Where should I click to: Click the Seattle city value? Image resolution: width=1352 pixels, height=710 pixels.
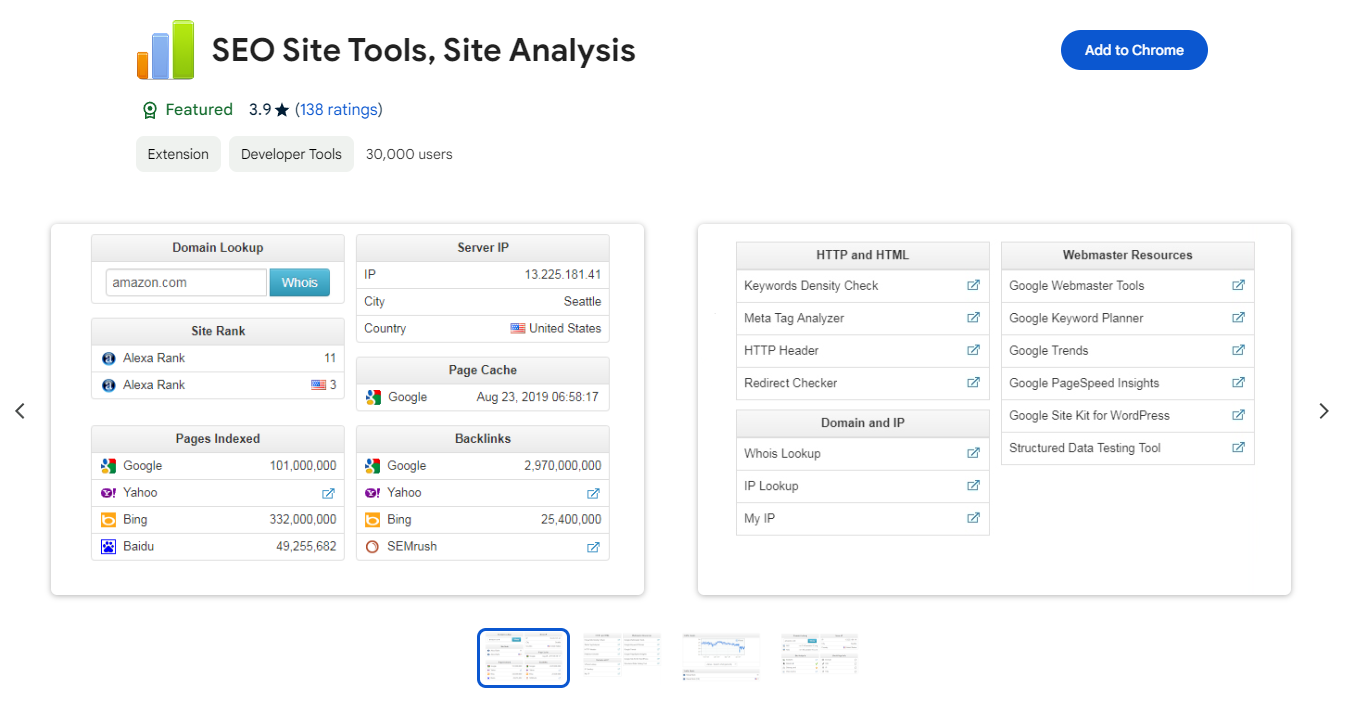tap(583, 302)
